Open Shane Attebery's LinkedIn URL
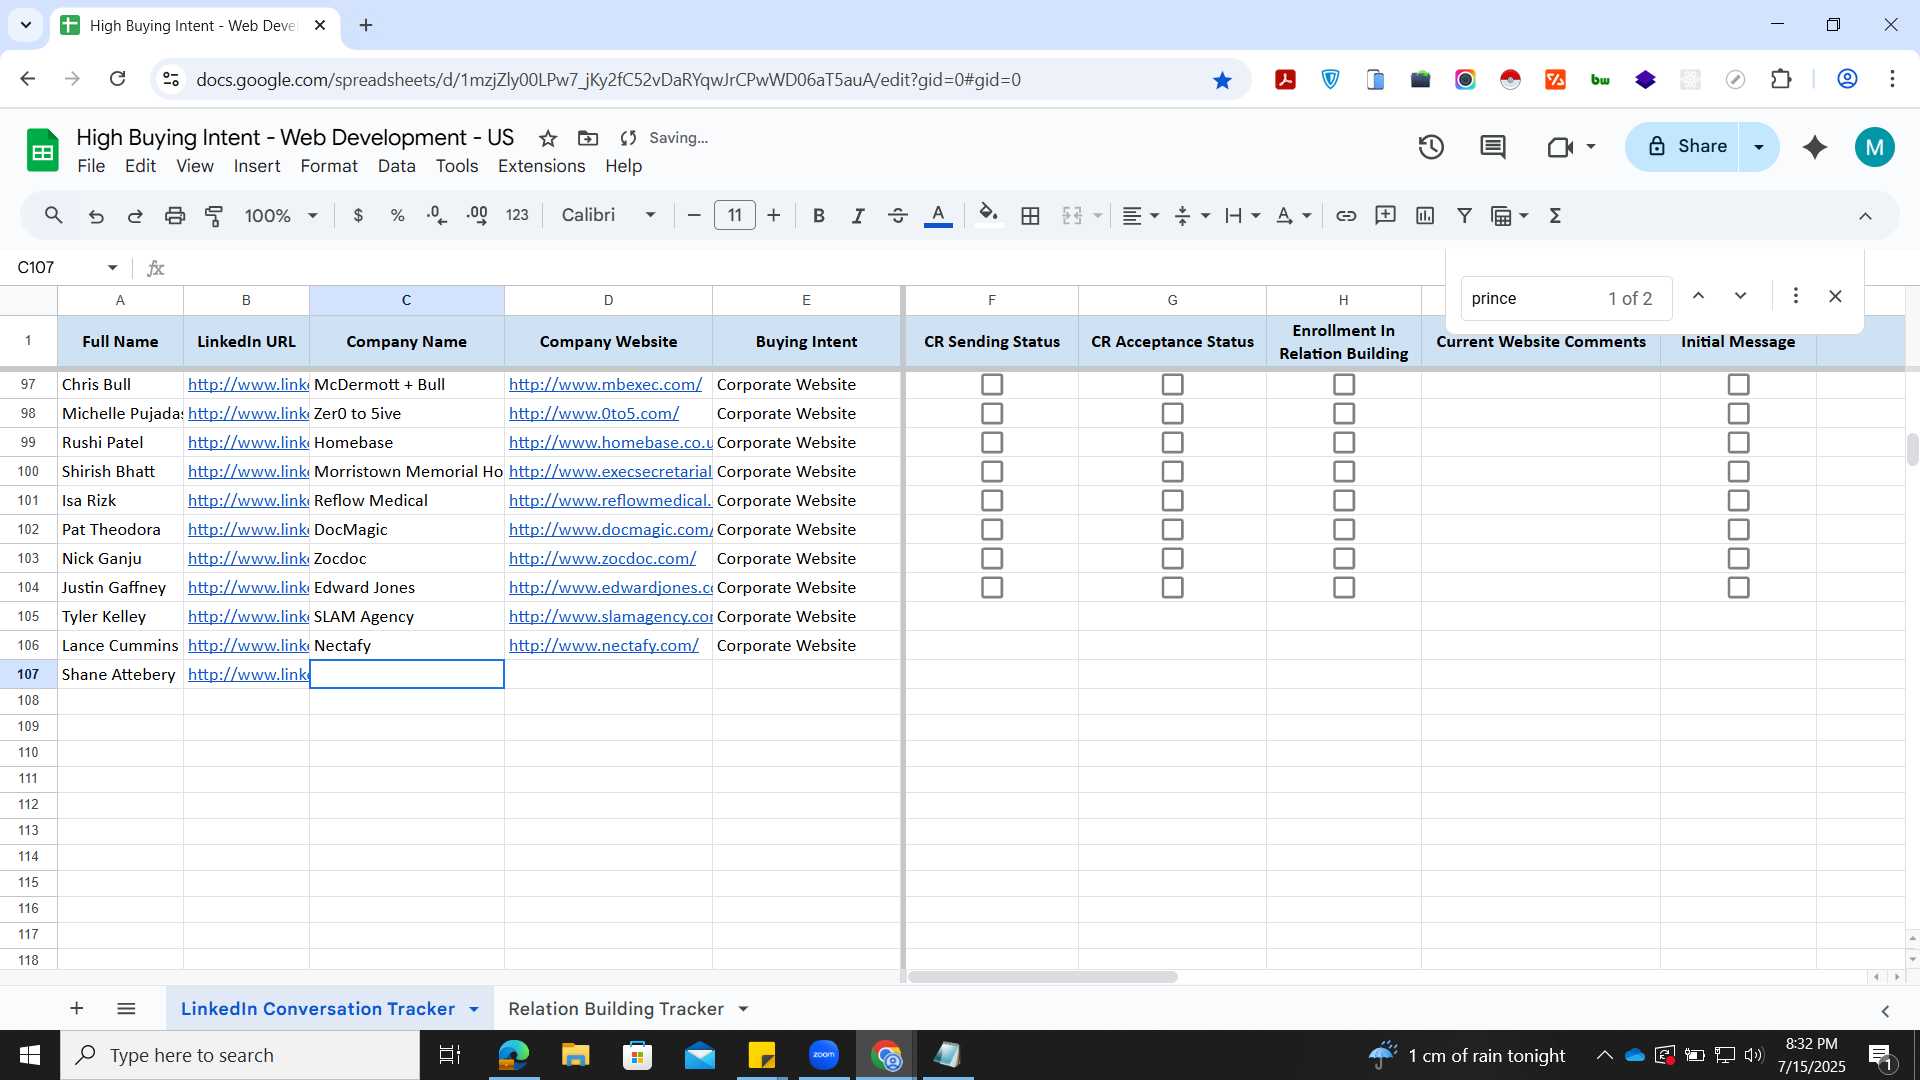1920x1080 pixels. (248, 675)
